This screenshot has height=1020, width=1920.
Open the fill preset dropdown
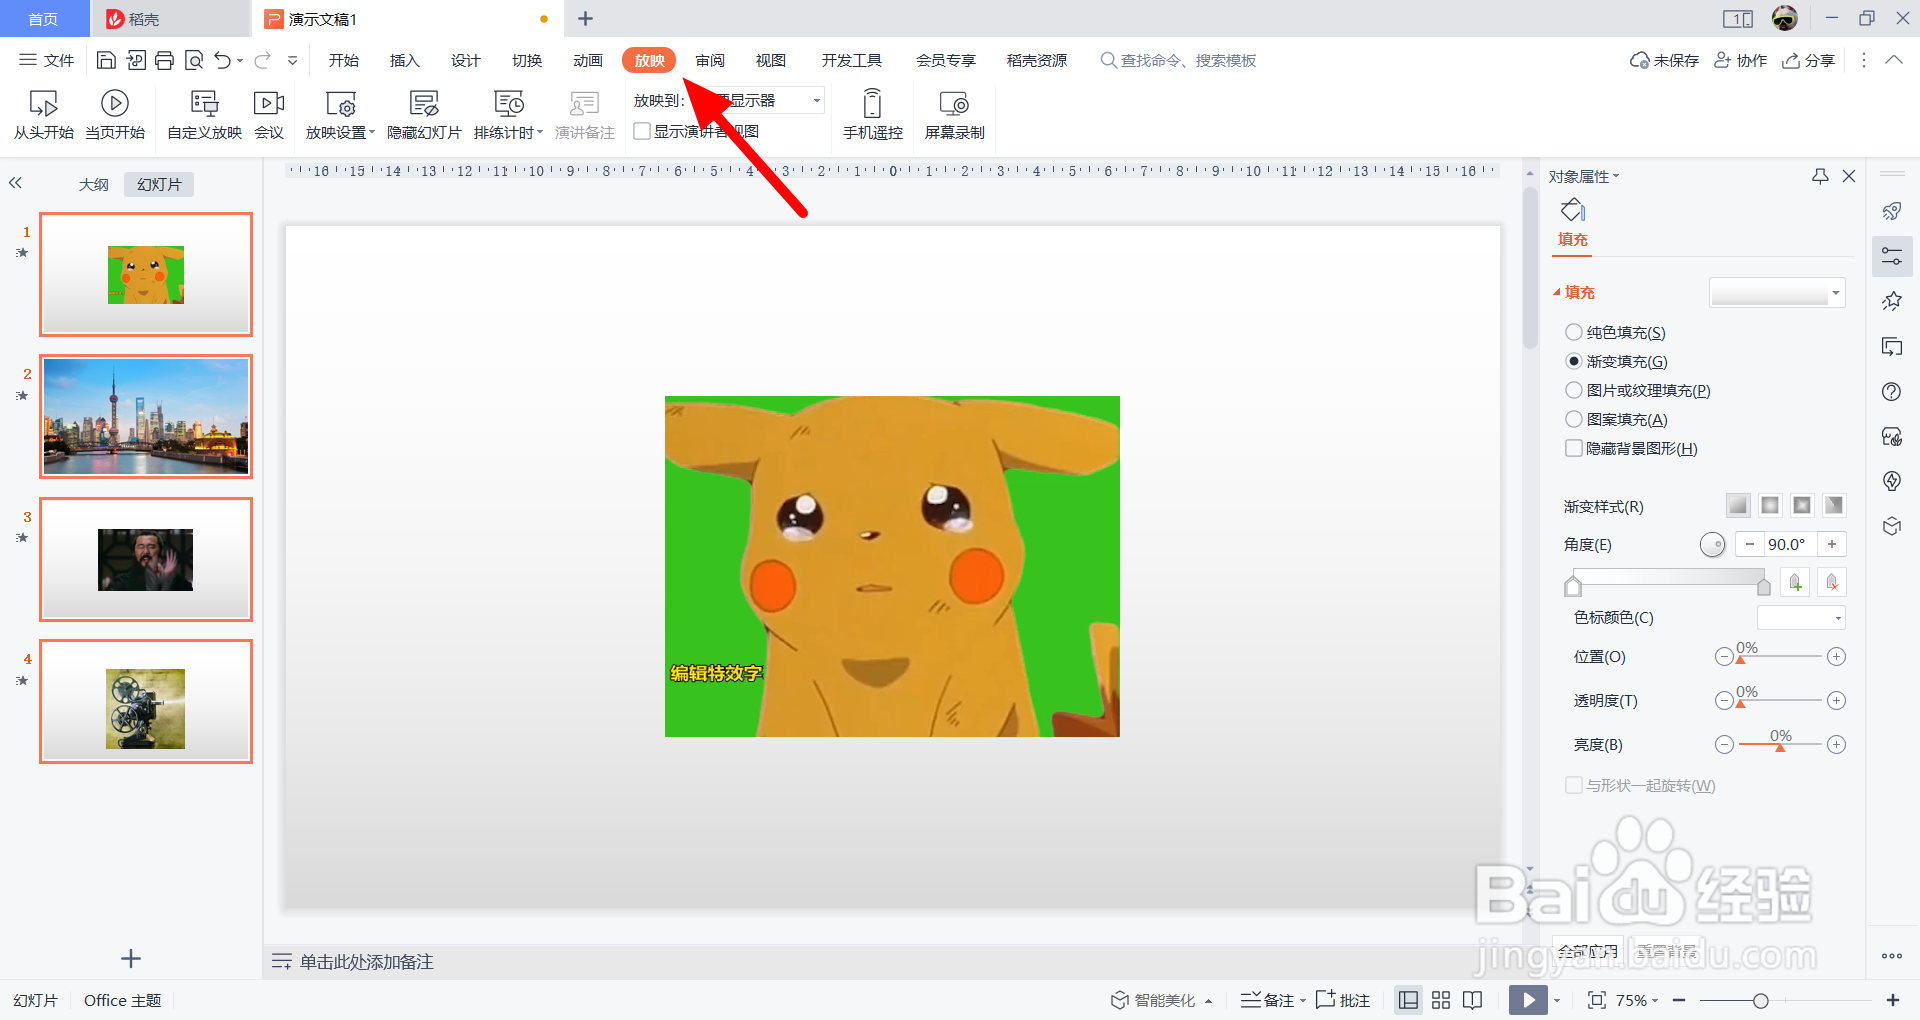coord(1836,293)
